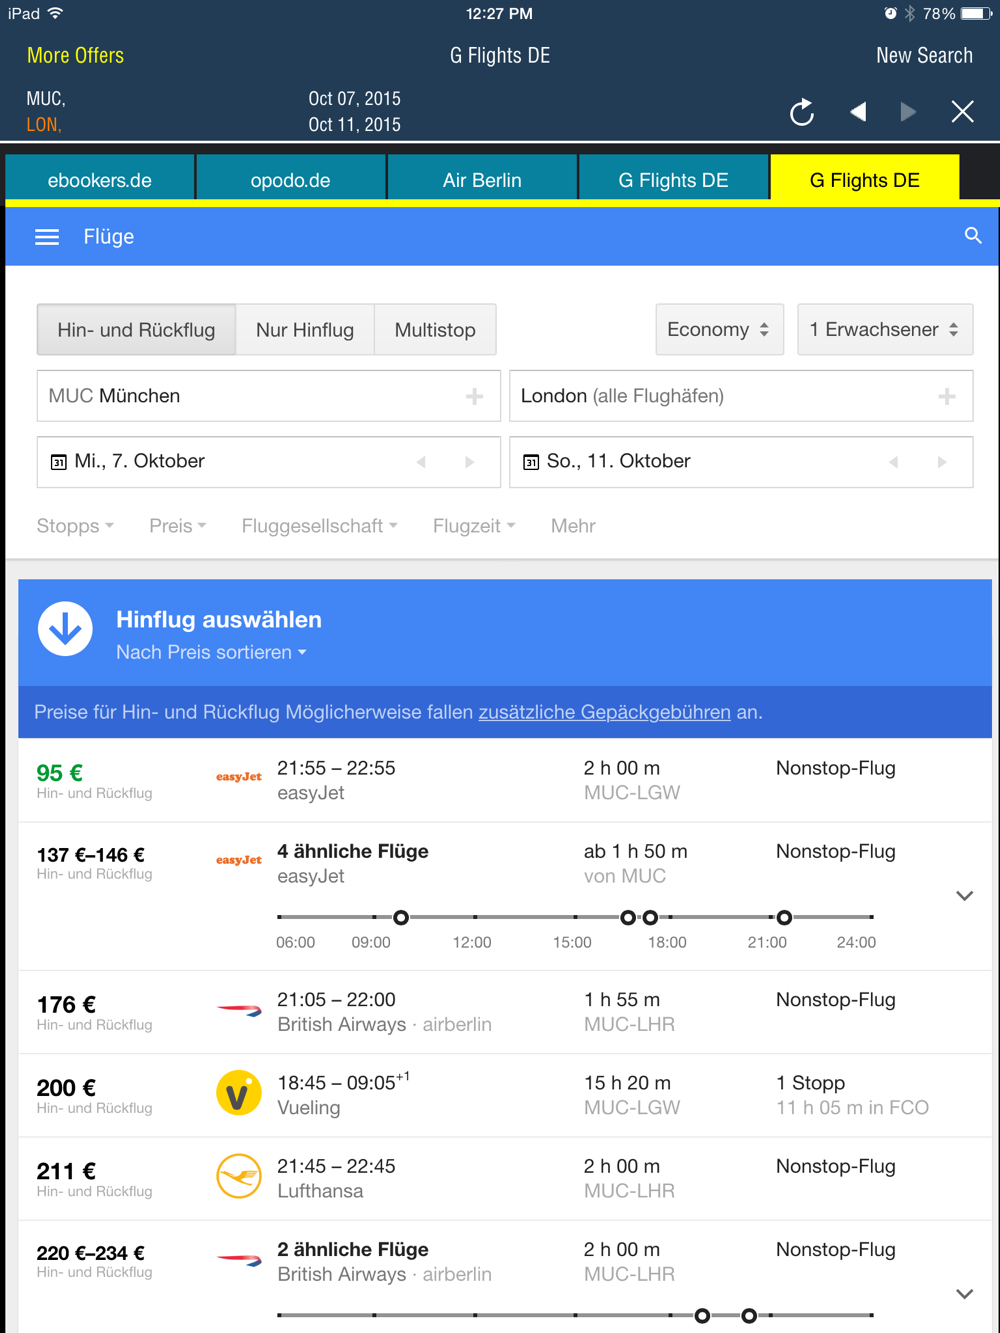The width and height of the screenshot is (1000, 1333).
Task: Click easyJet timeline marker near 21:00
Action: coord(784,917)
